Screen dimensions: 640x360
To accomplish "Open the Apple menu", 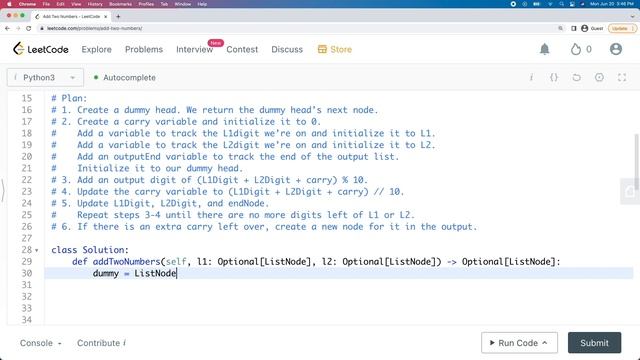I will coord(9,4).
